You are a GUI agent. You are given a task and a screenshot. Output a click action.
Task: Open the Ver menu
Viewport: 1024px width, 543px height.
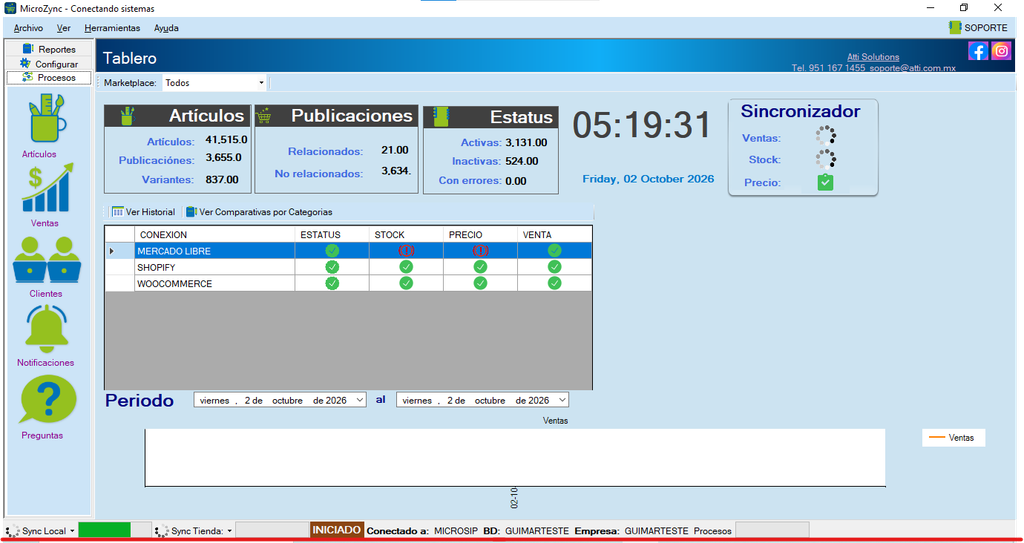click(63, 28)
